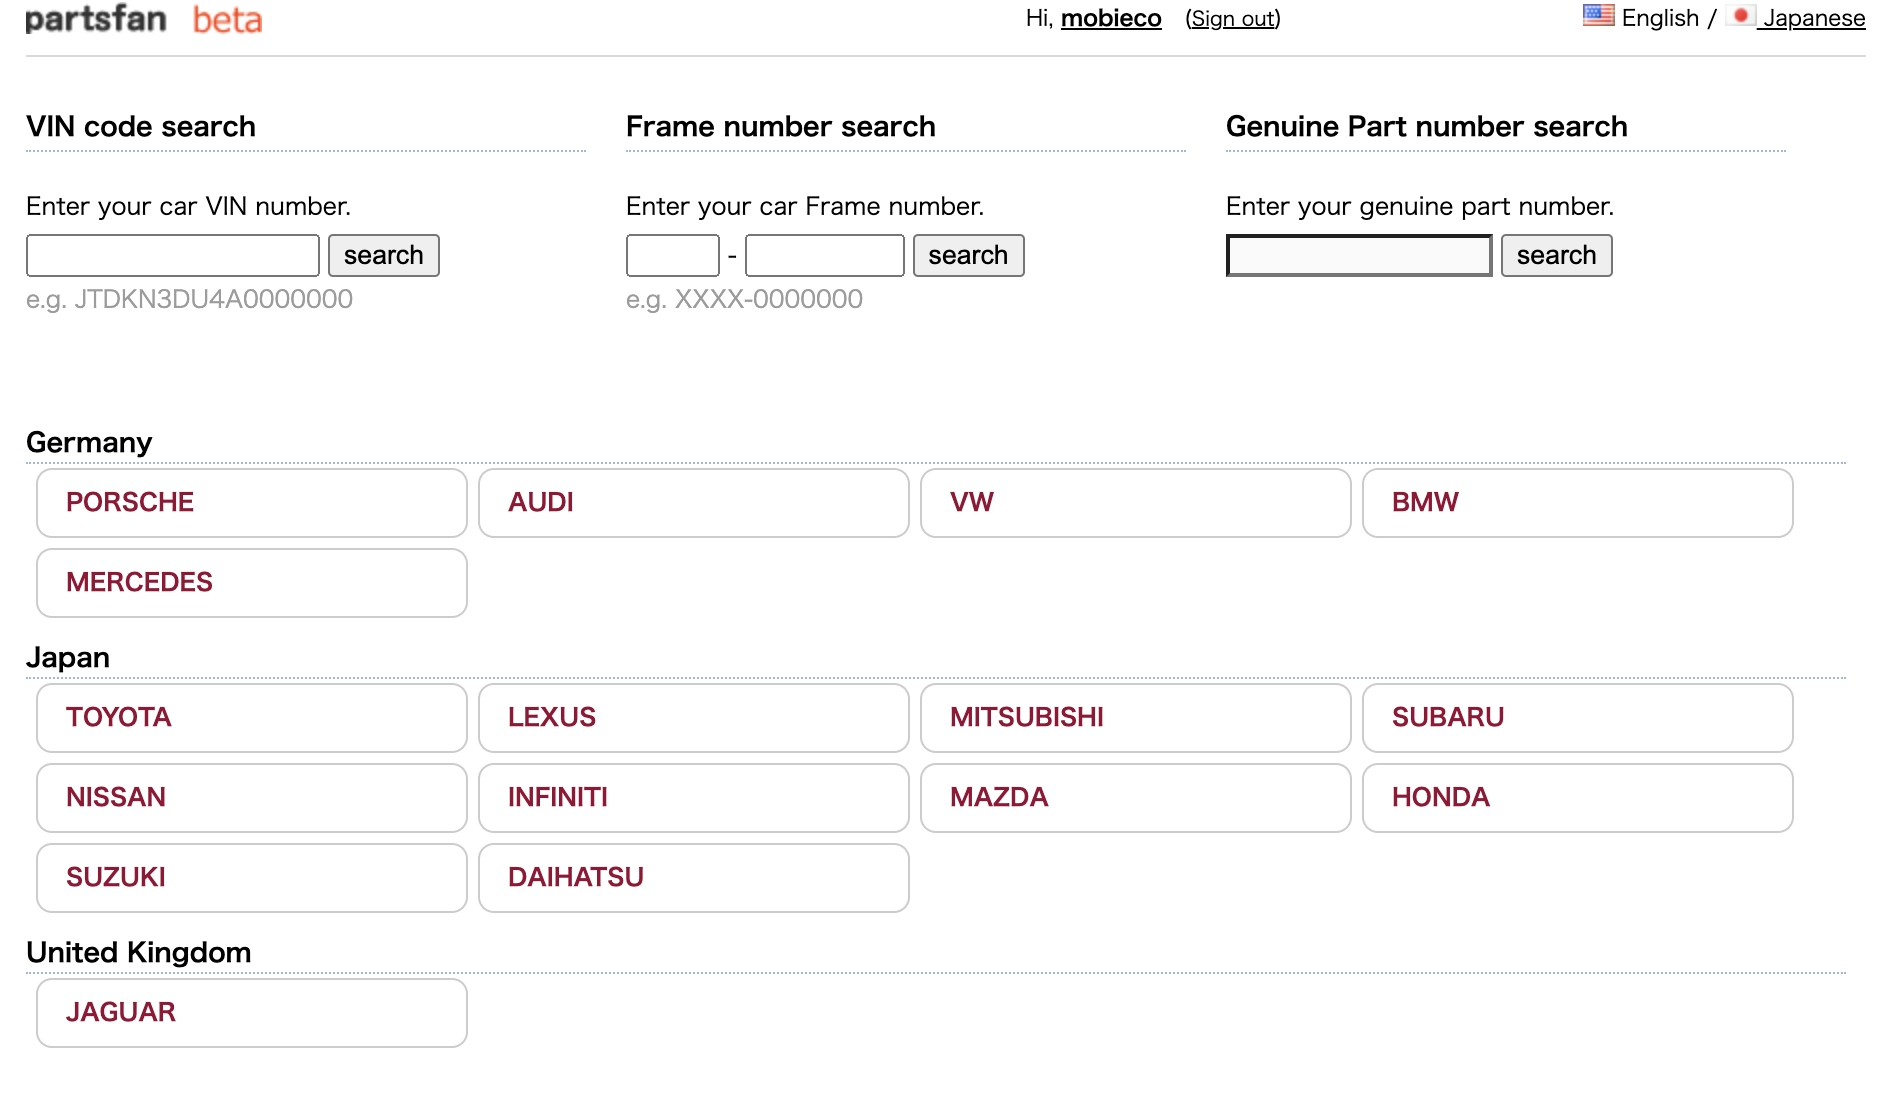Open the DAIHATSU brand catalog
This screenshot has height=1100, width=1884.
tap(694, 878)
